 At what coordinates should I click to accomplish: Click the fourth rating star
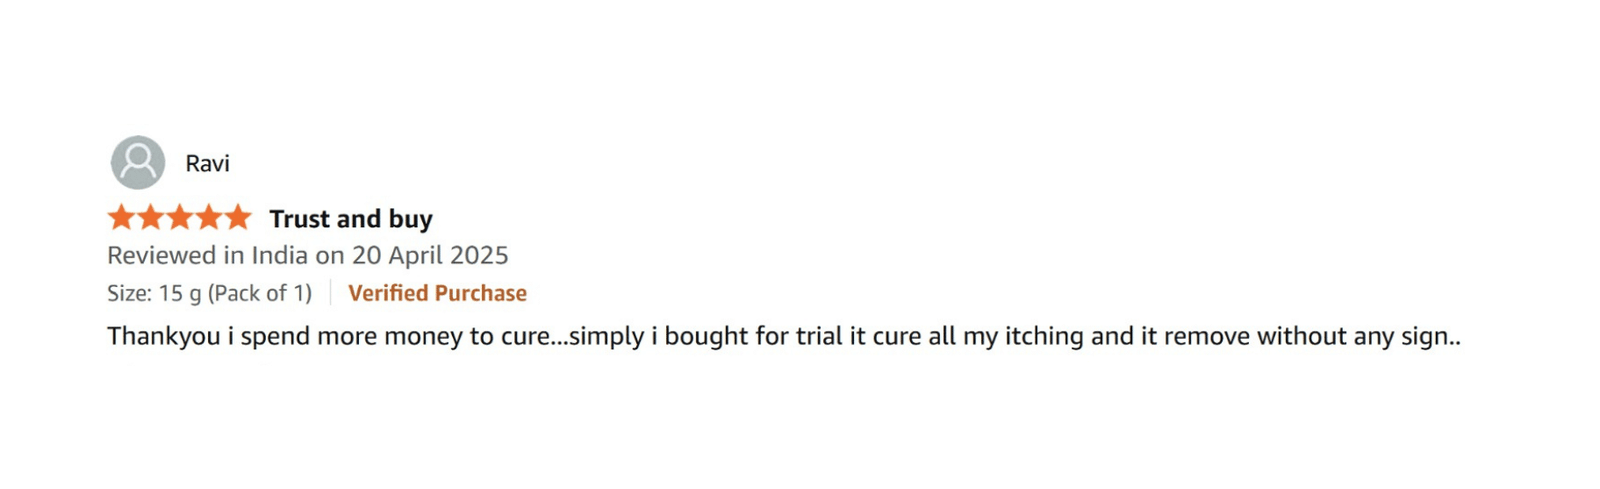click(x=209, y=217)
